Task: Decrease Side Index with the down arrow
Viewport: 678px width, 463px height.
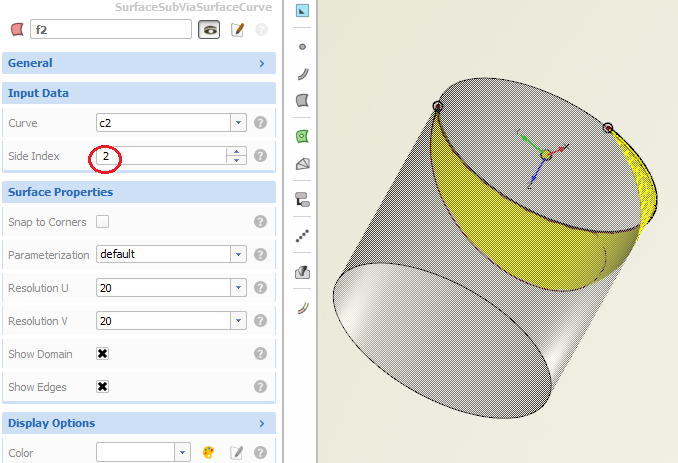Action: [236, 160]
